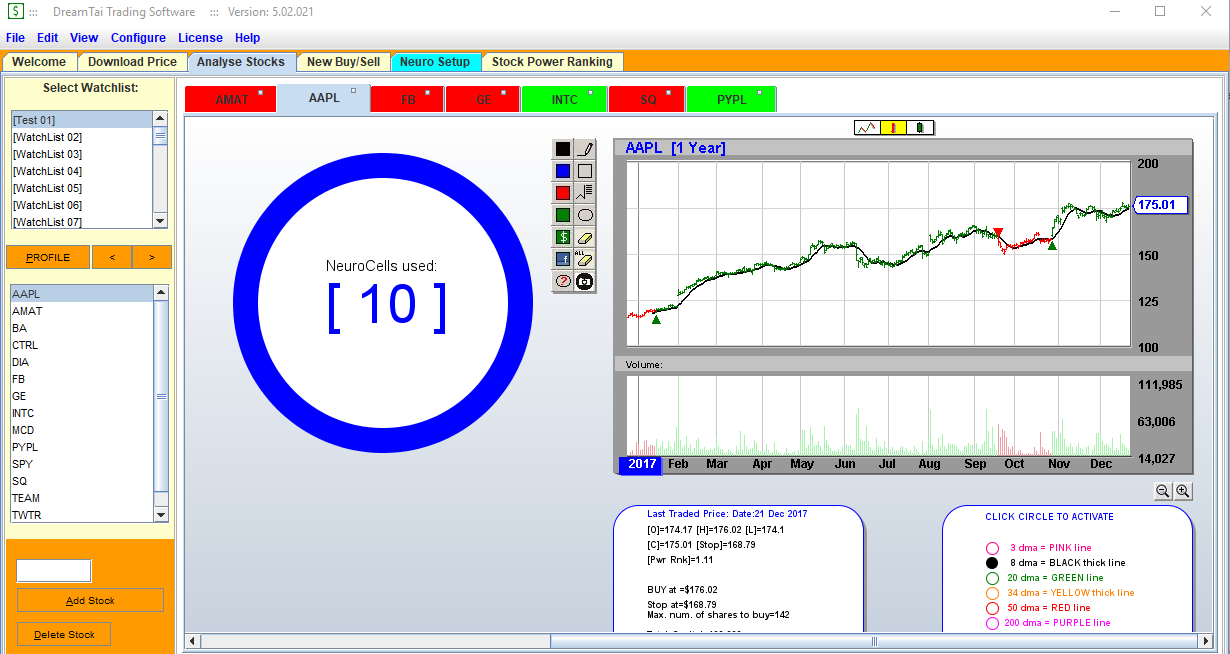Select TWTR in the stock list
This screenshot has height=654, width=1230.
[x=81, y=515]
